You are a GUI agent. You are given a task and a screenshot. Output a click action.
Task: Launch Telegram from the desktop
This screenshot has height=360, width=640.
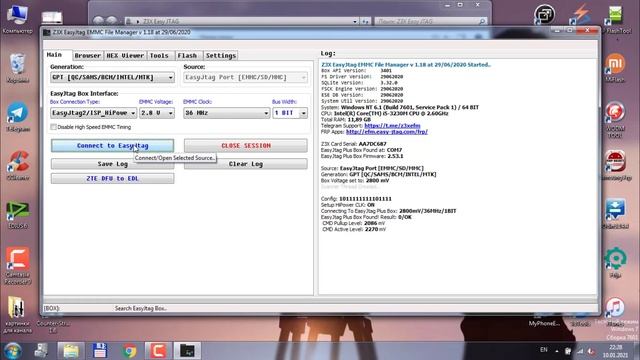[17, 116]
